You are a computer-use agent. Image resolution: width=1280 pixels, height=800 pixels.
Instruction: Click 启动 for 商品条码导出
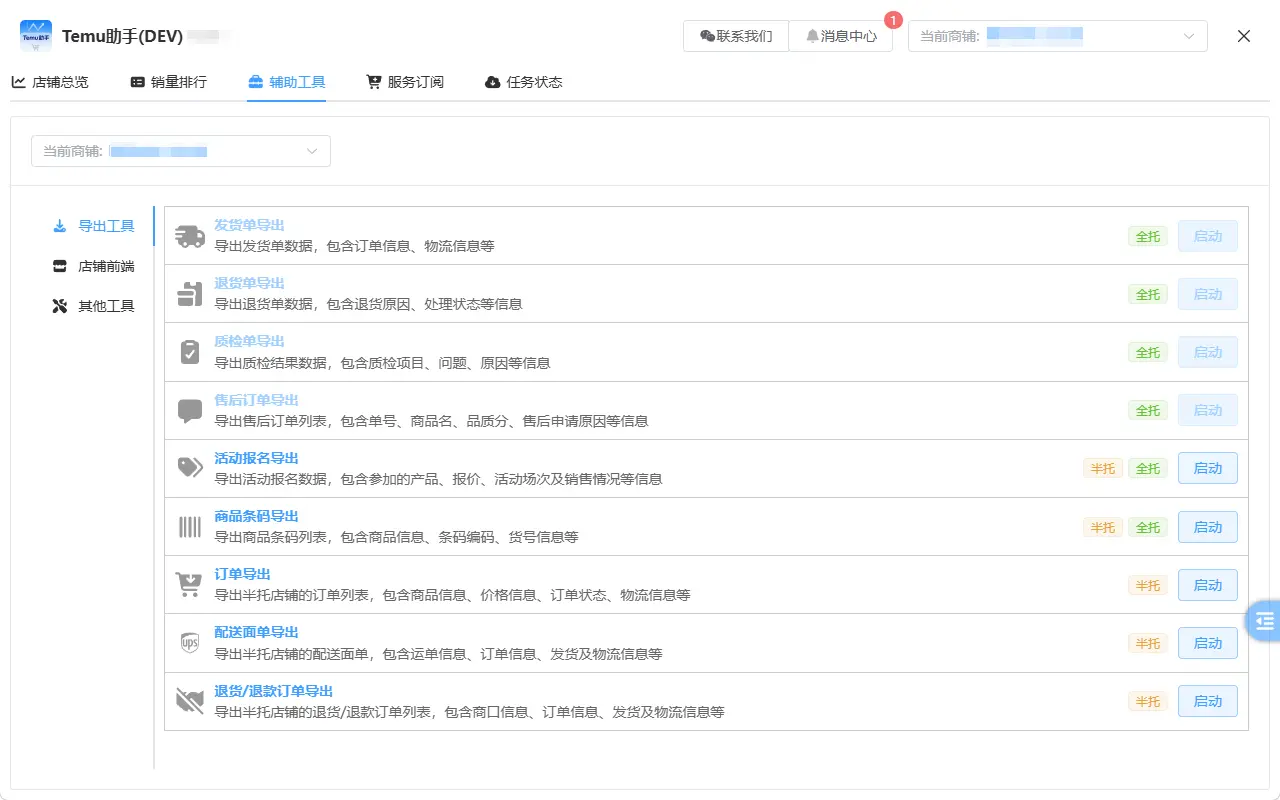pyautogui.click(x=1208, y=527)
